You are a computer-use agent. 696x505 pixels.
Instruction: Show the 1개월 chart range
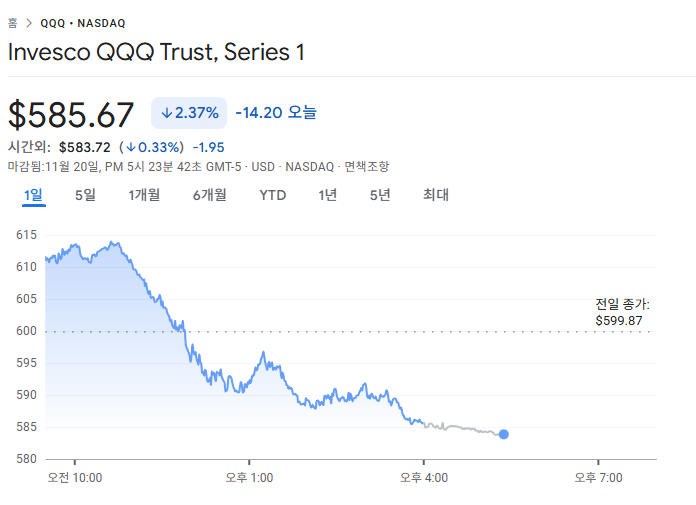coord(144,195)
